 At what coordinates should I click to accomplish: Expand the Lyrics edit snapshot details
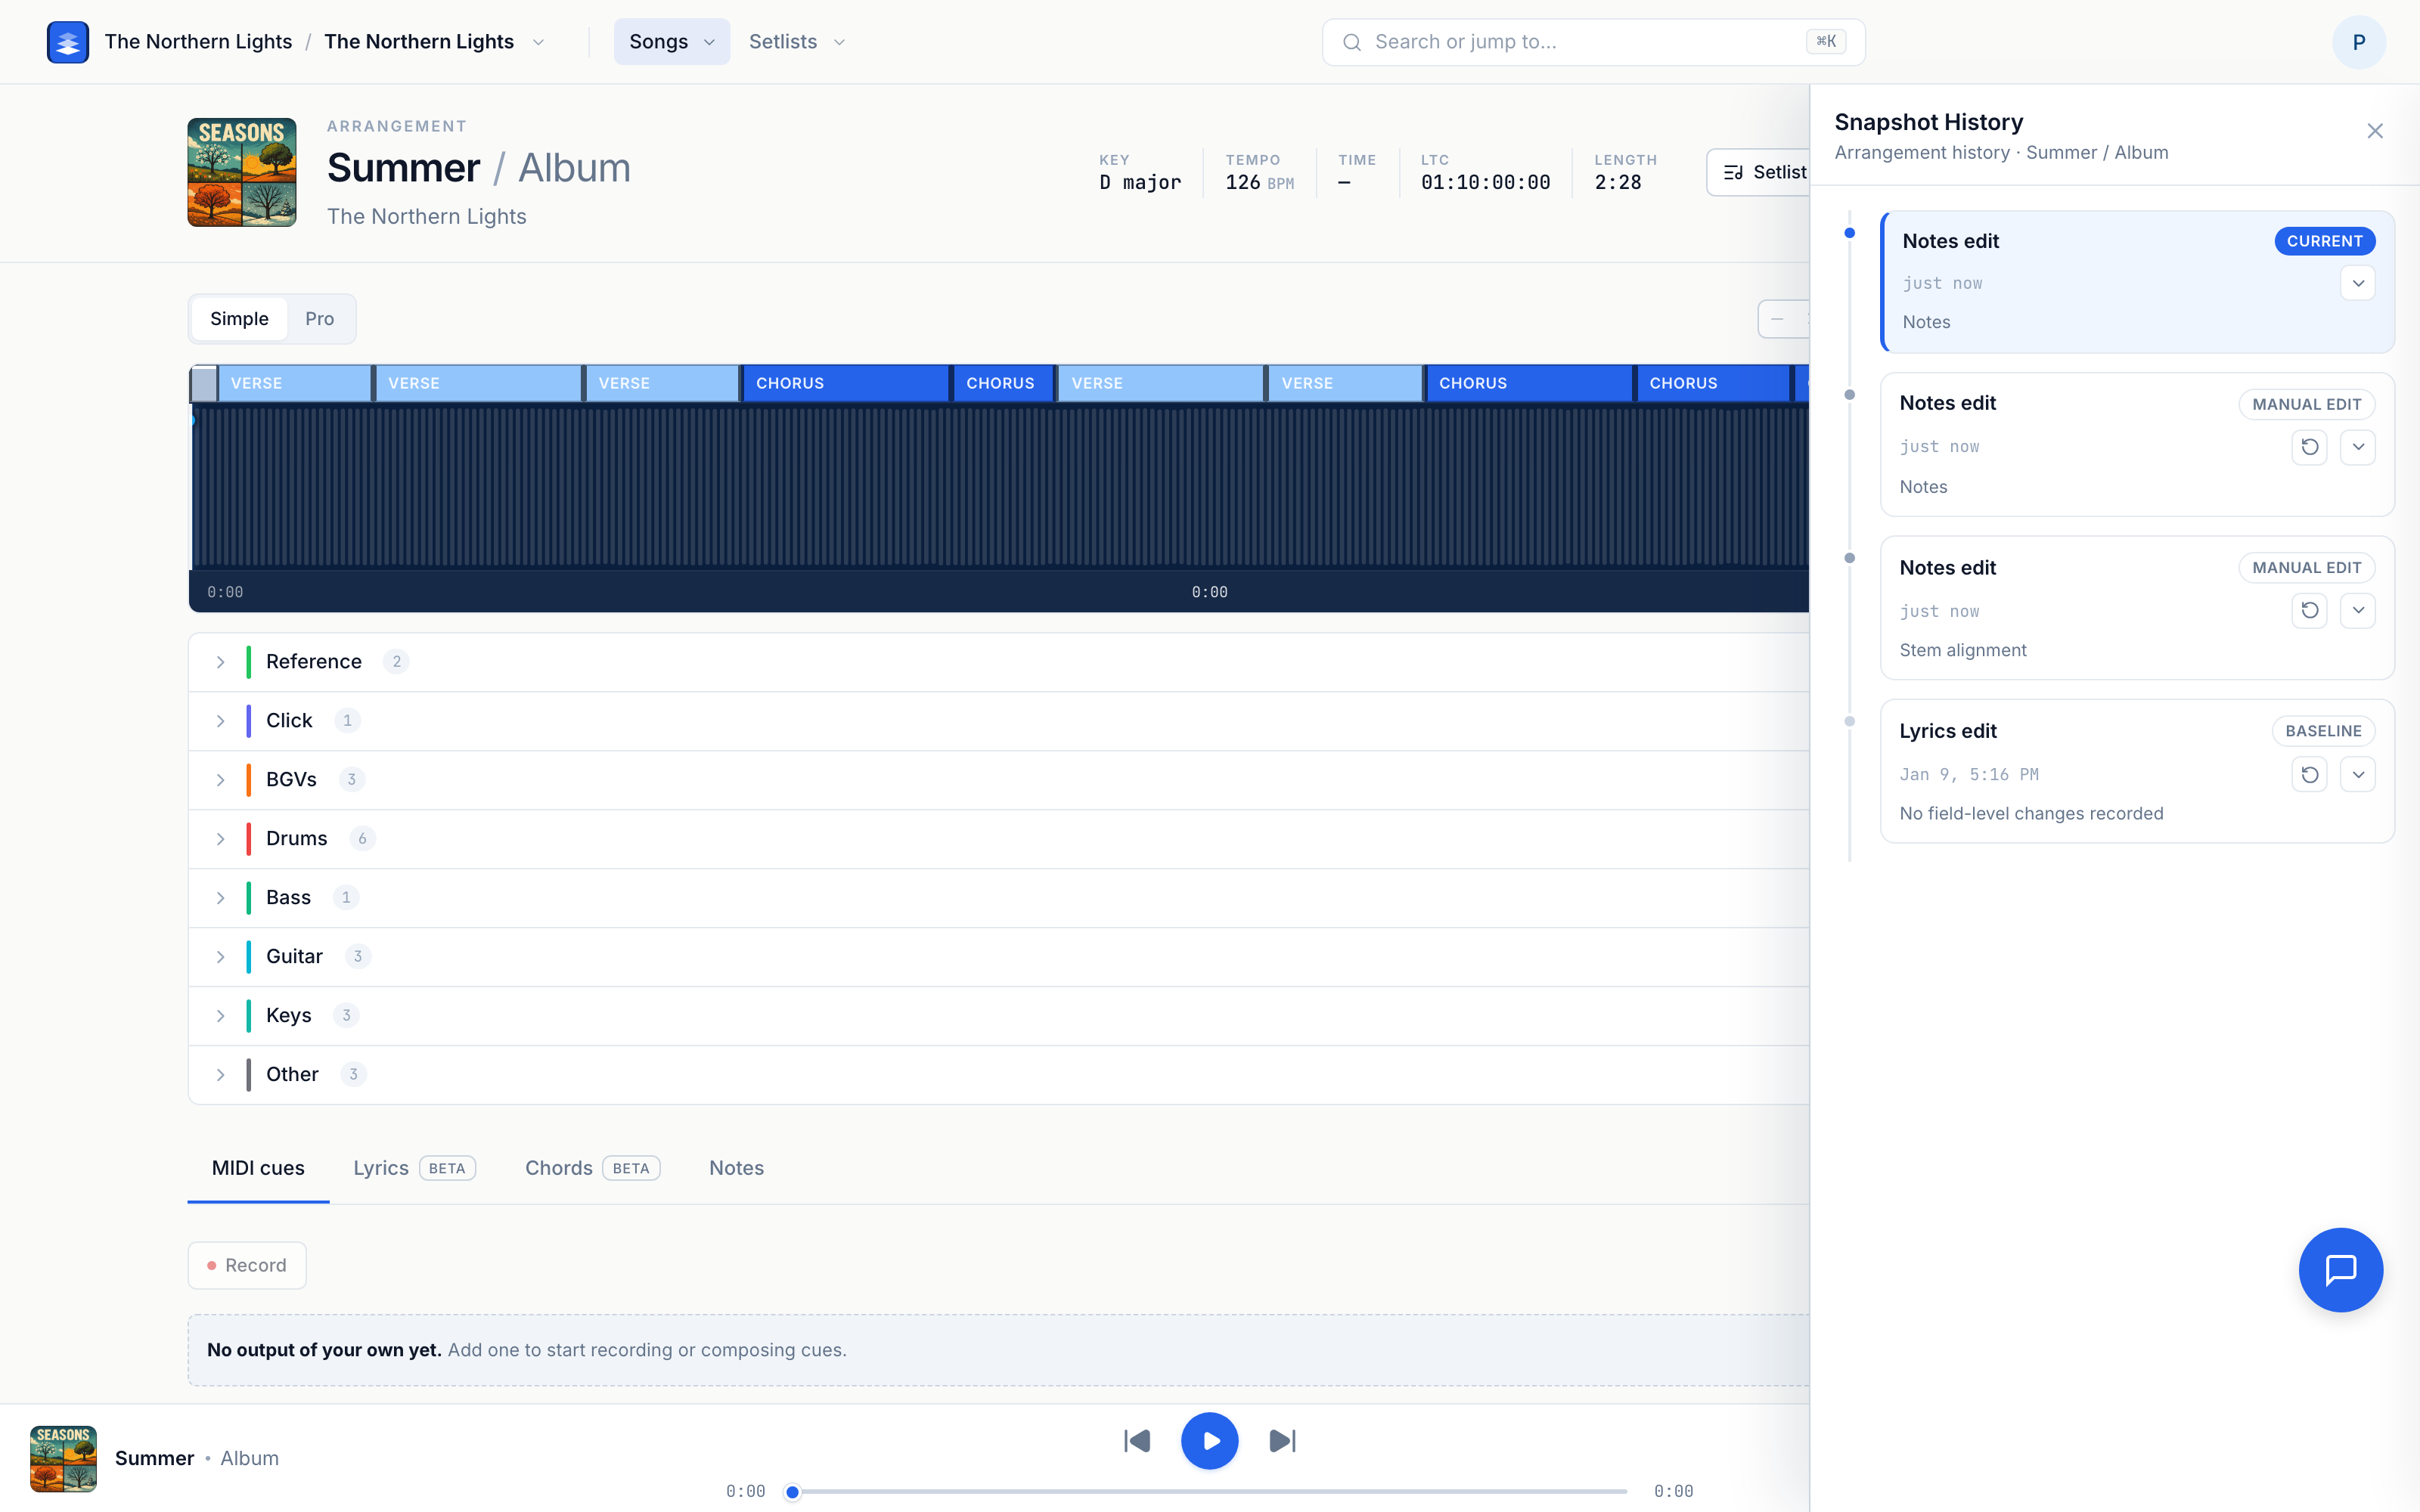[2357, 774]
